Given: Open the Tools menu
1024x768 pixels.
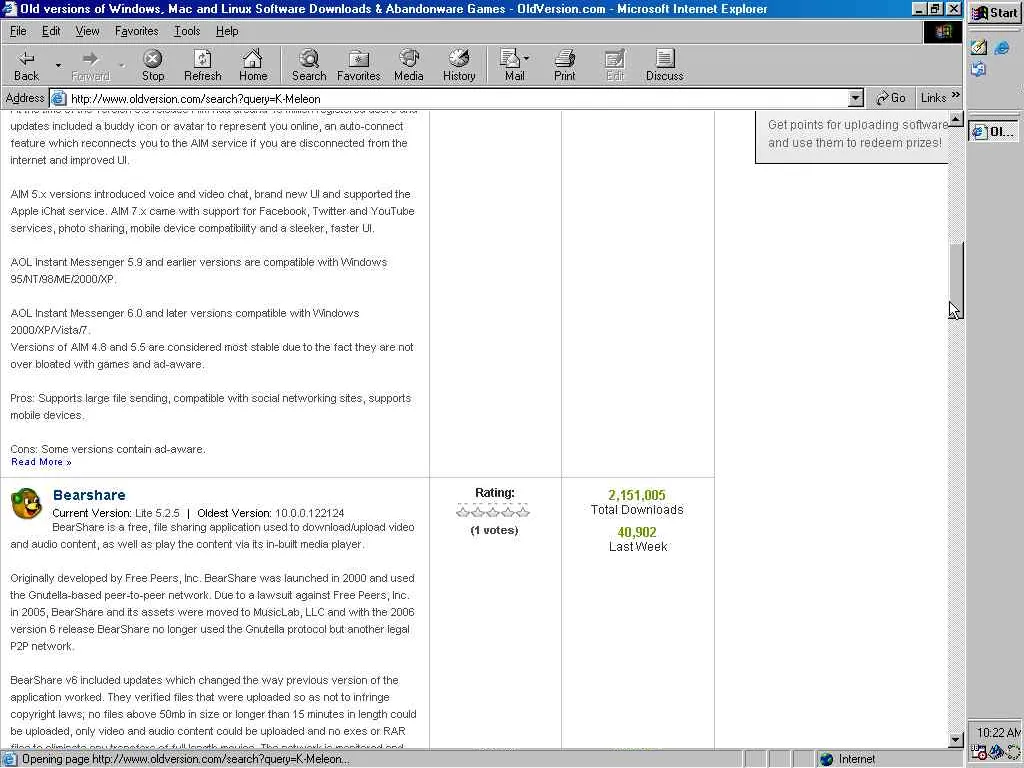Looking at the screenshot, I should tap(187, 31).
